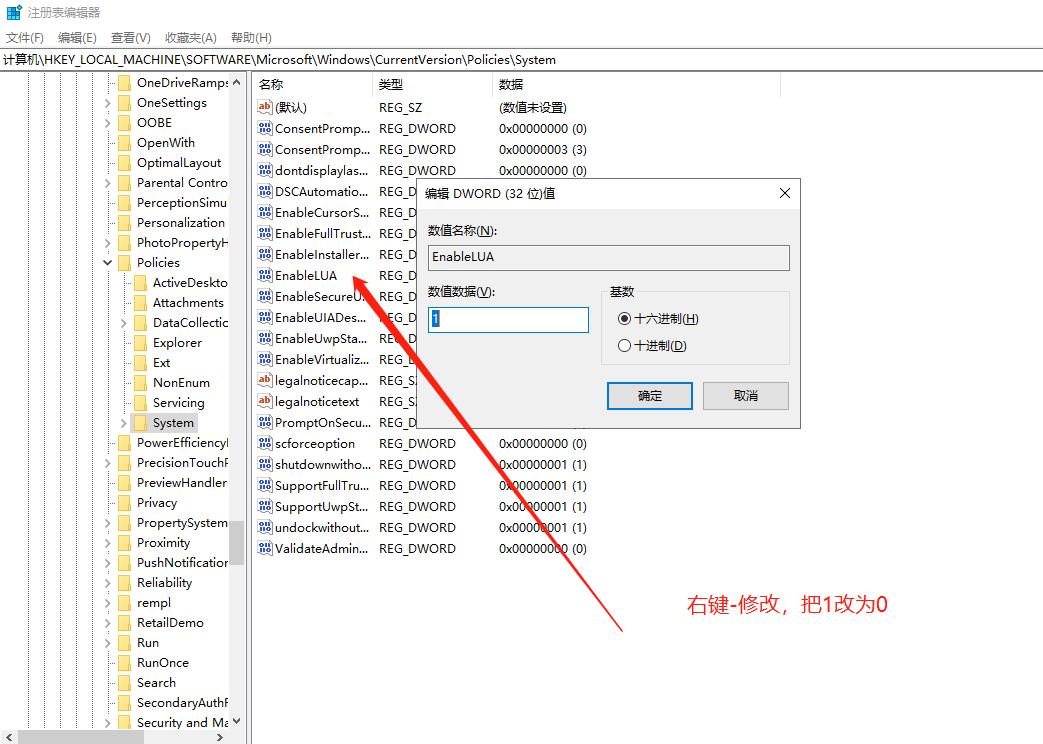1043x744 pixels.
Task: Select the 十进制 decimal radio button
Action: coord(625,346)
